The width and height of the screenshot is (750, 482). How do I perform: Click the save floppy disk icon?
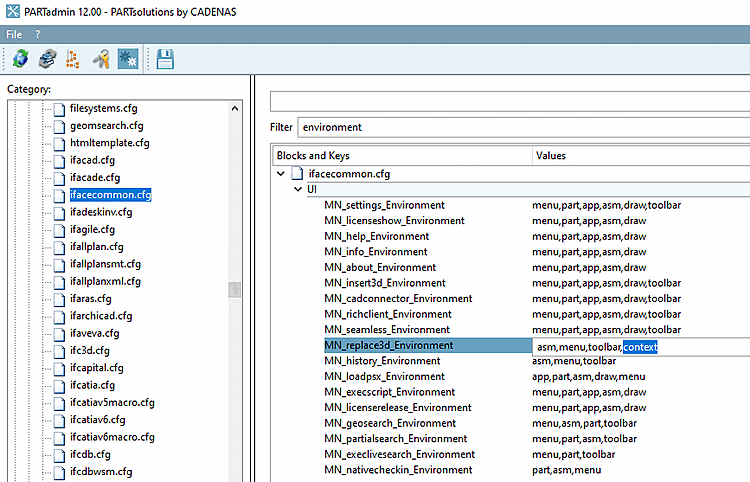click(165, 60)
